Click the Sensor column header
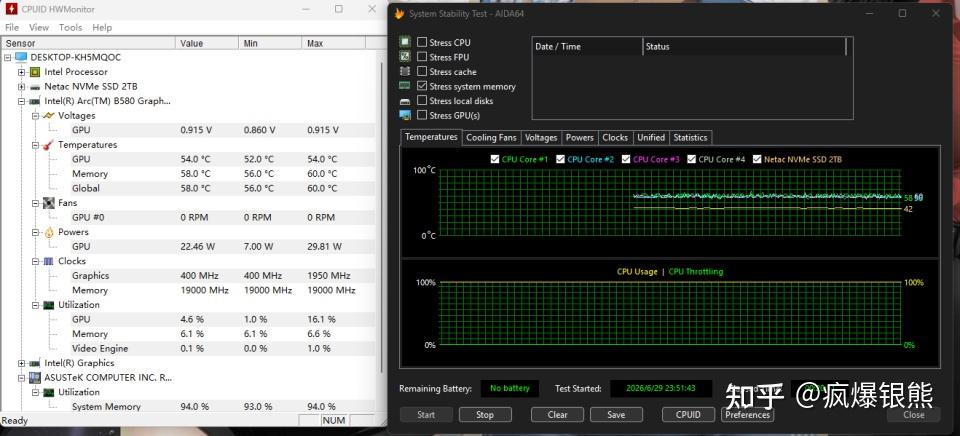 tap(89, 43)
